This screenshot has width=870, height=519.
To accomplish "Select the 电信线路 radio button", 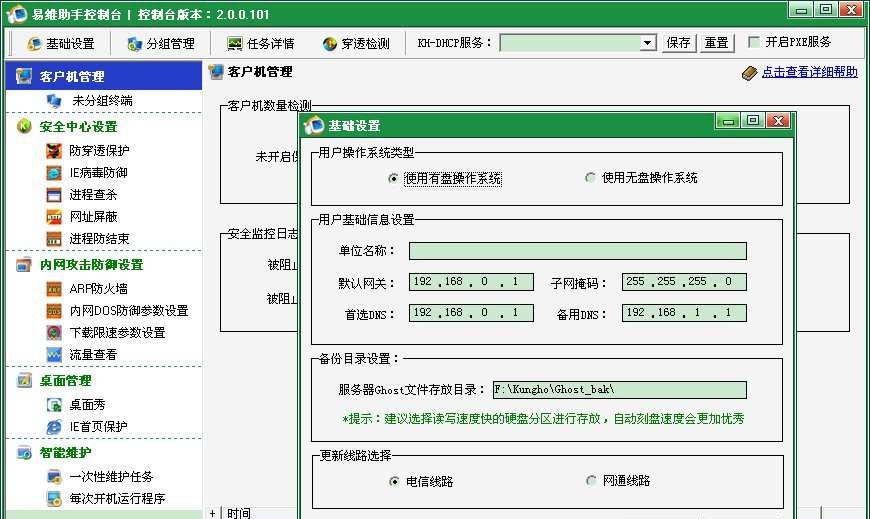I will [x=394, y=481].
